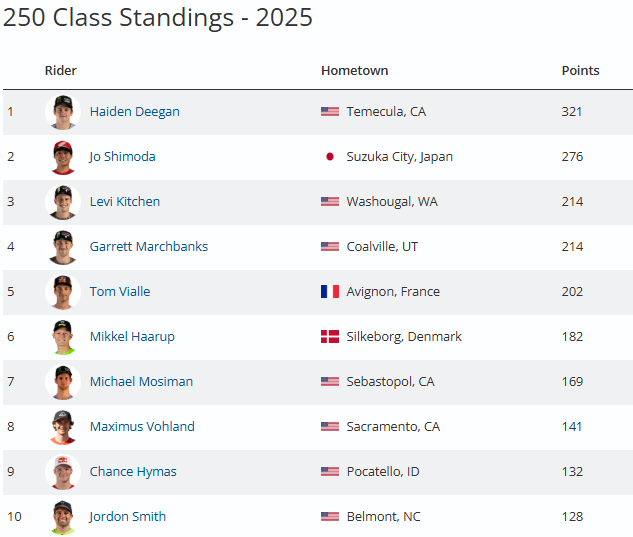
Task: Open Jordon Smith's rider profile link
Action: [x=128, y=517]
